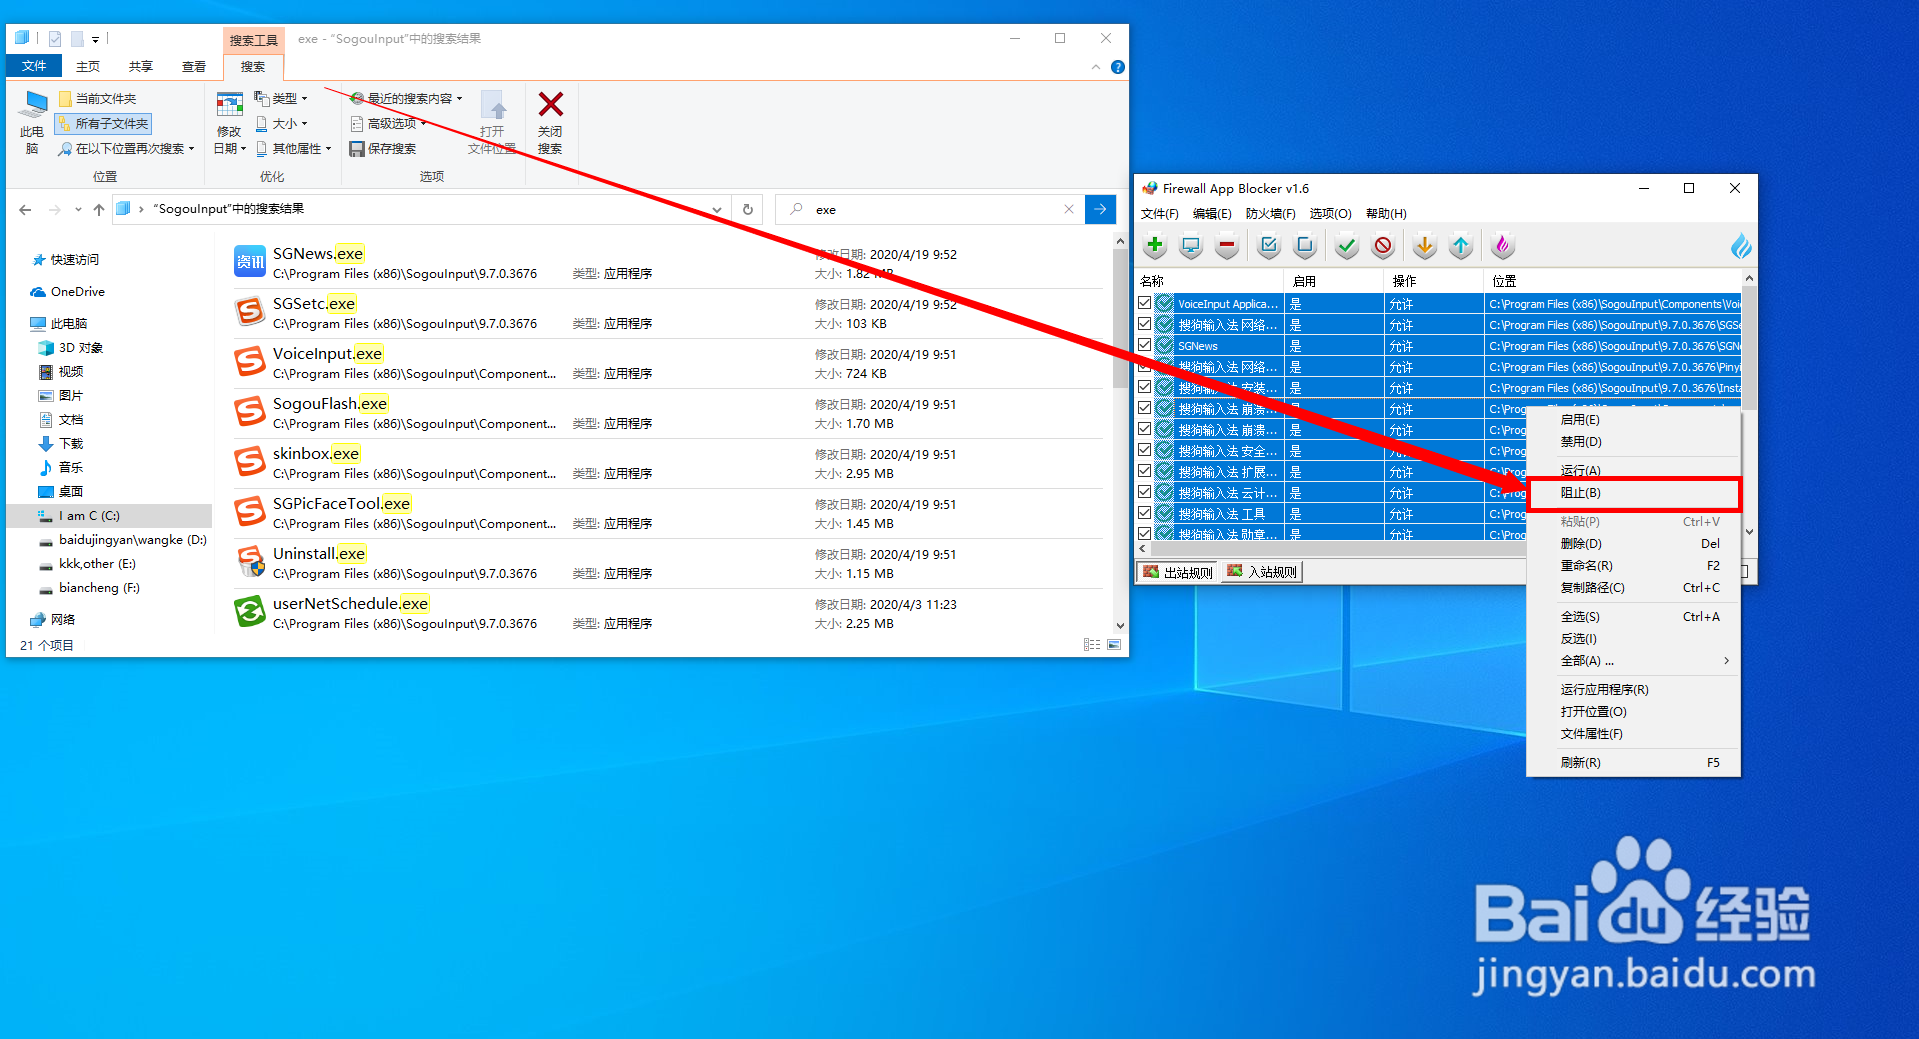The height and width of the screenshot is (1039, 1919).
Task: Uncheck the 搜狗输入法 扩展 row checkbox
Action: click(x=1144, y=471)
